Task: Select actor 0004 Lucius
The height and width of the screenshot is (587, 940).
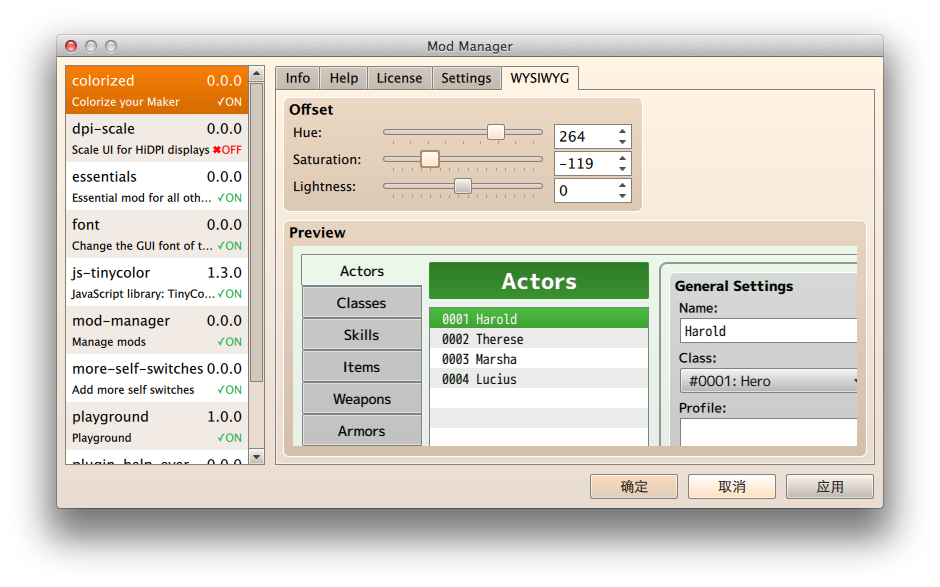Action: (x=539, y=379)
